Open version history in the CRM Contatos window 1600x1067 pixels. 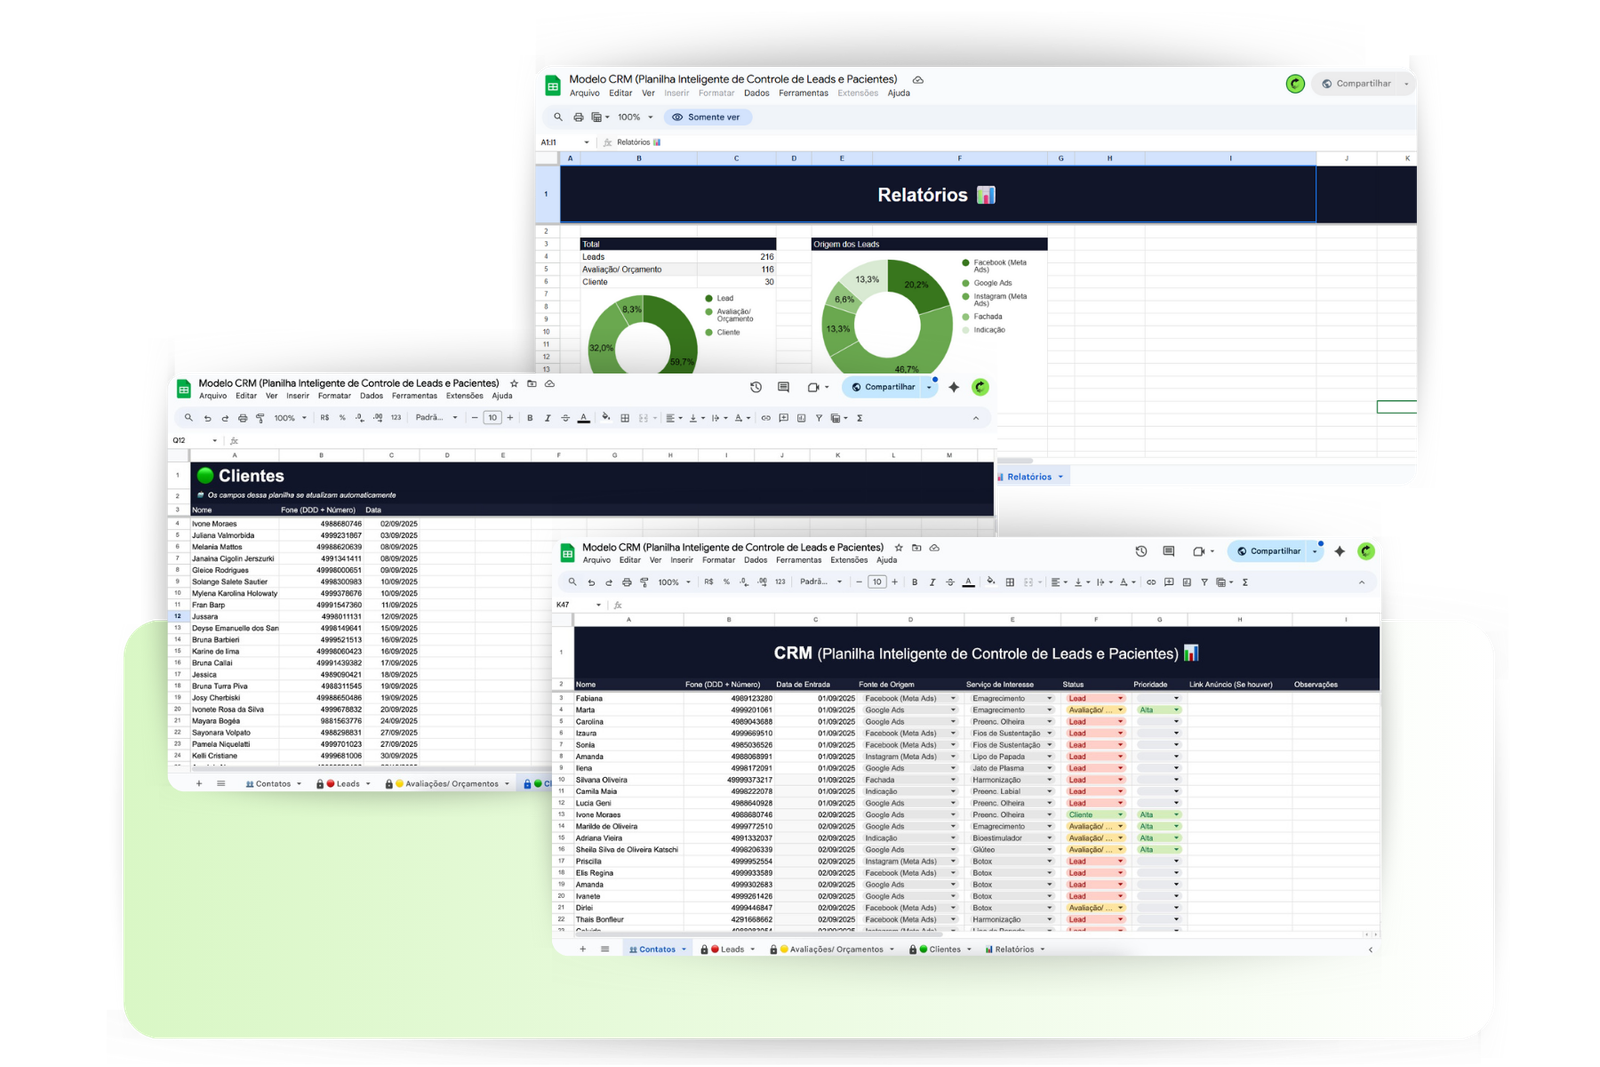(x=1141, y=551)
